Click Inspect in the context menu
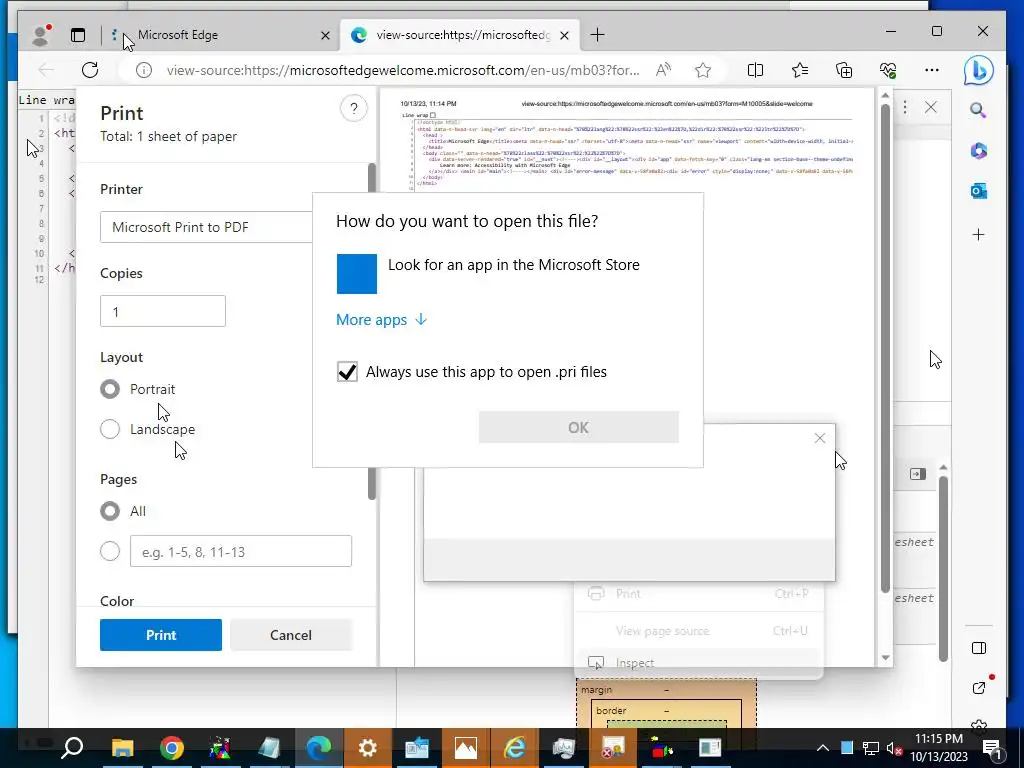The height and width of the screenshot is (768, 1024). point(699,662)
